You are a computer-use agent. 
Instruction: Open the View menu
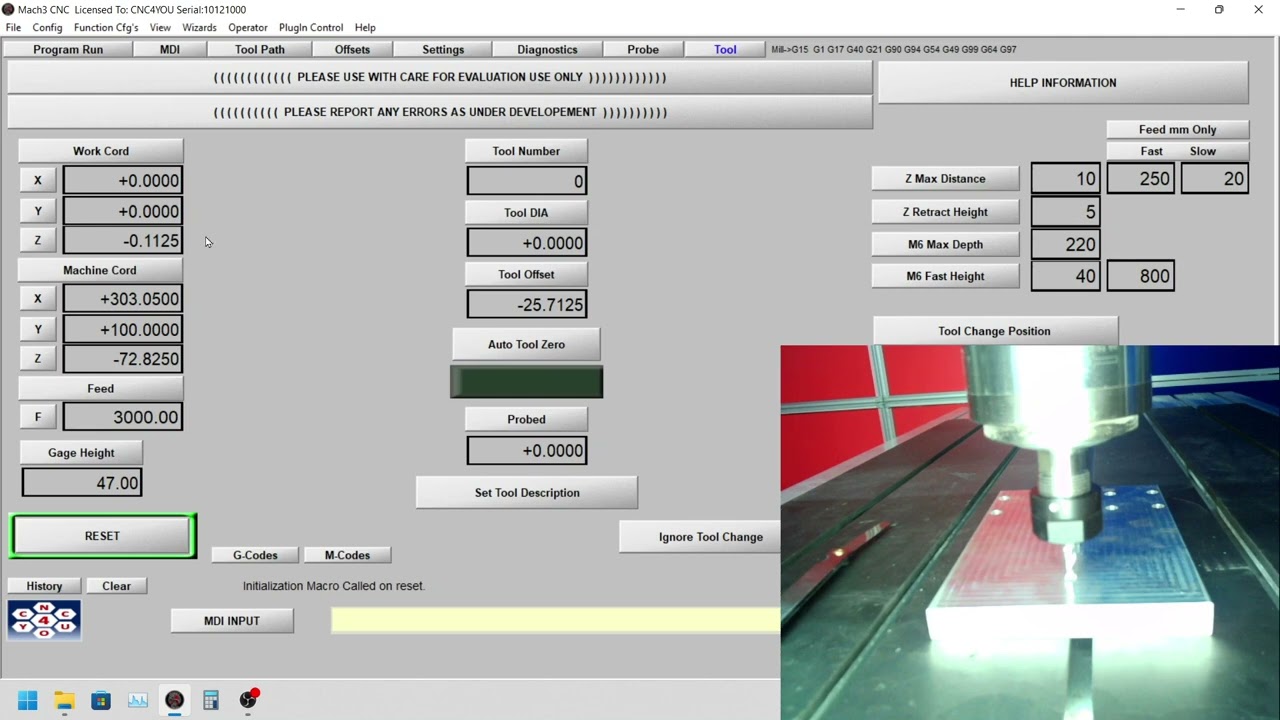pyautogui.click(x=160, y=27)
